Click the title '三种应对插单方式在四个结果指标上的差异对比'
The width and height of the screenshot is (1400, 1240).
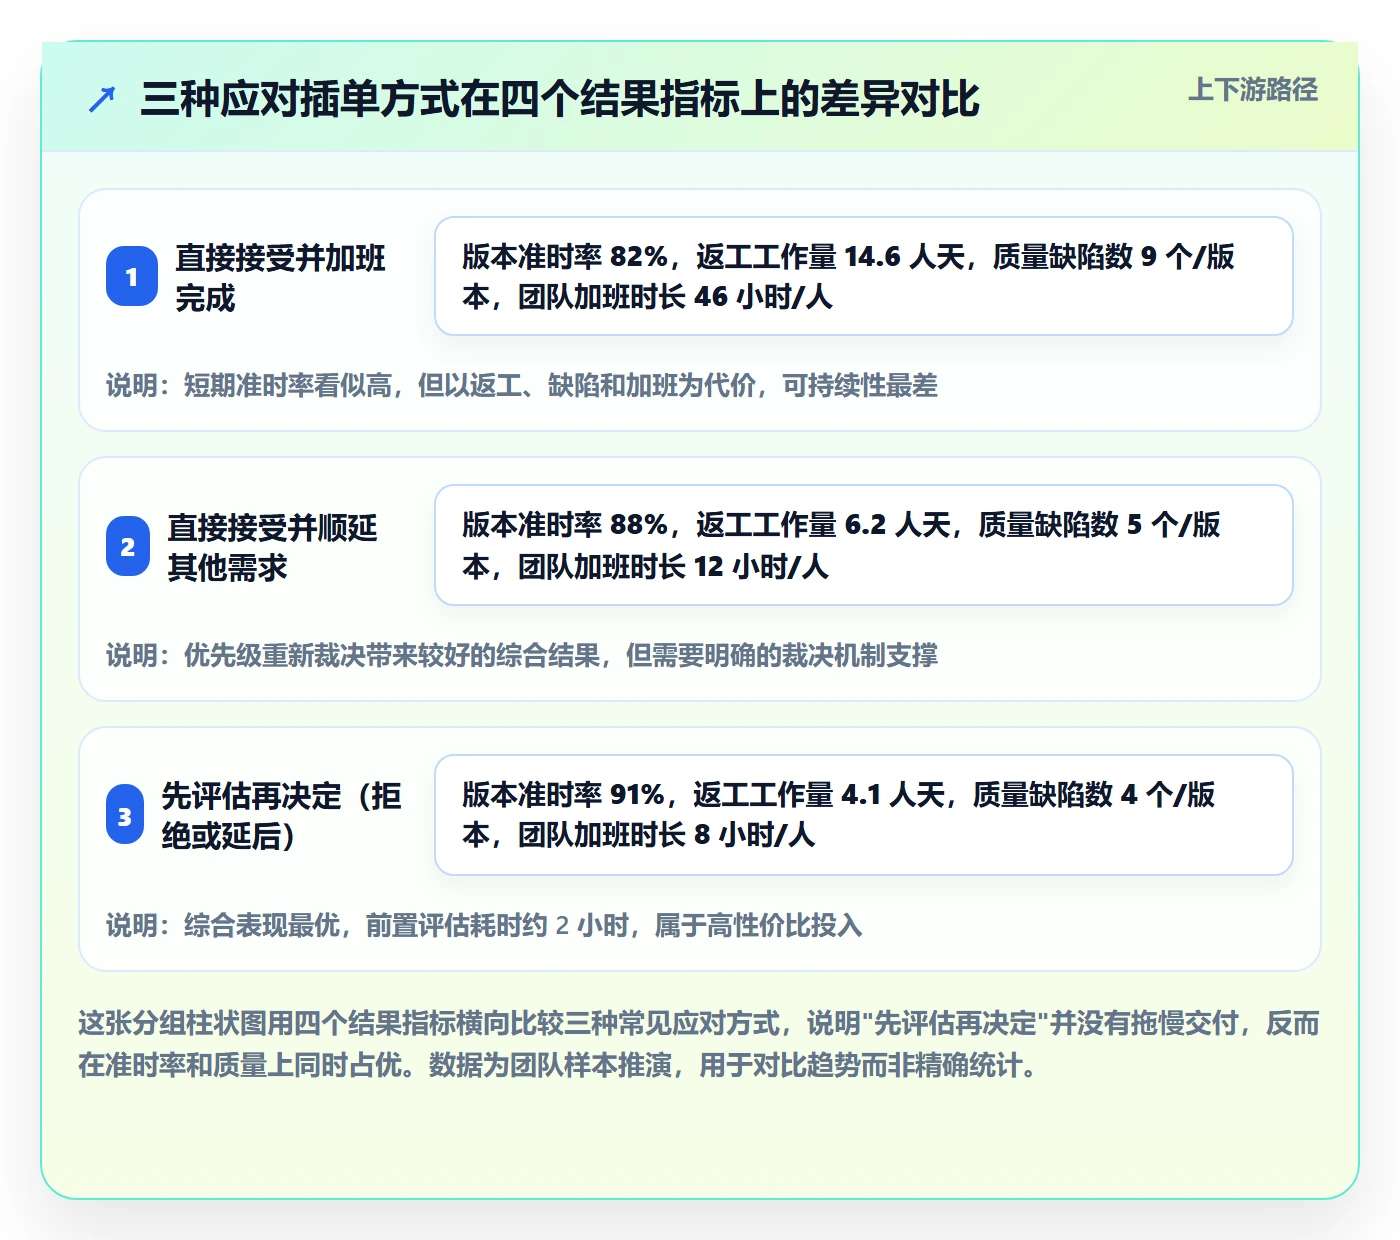click(560, 100)
